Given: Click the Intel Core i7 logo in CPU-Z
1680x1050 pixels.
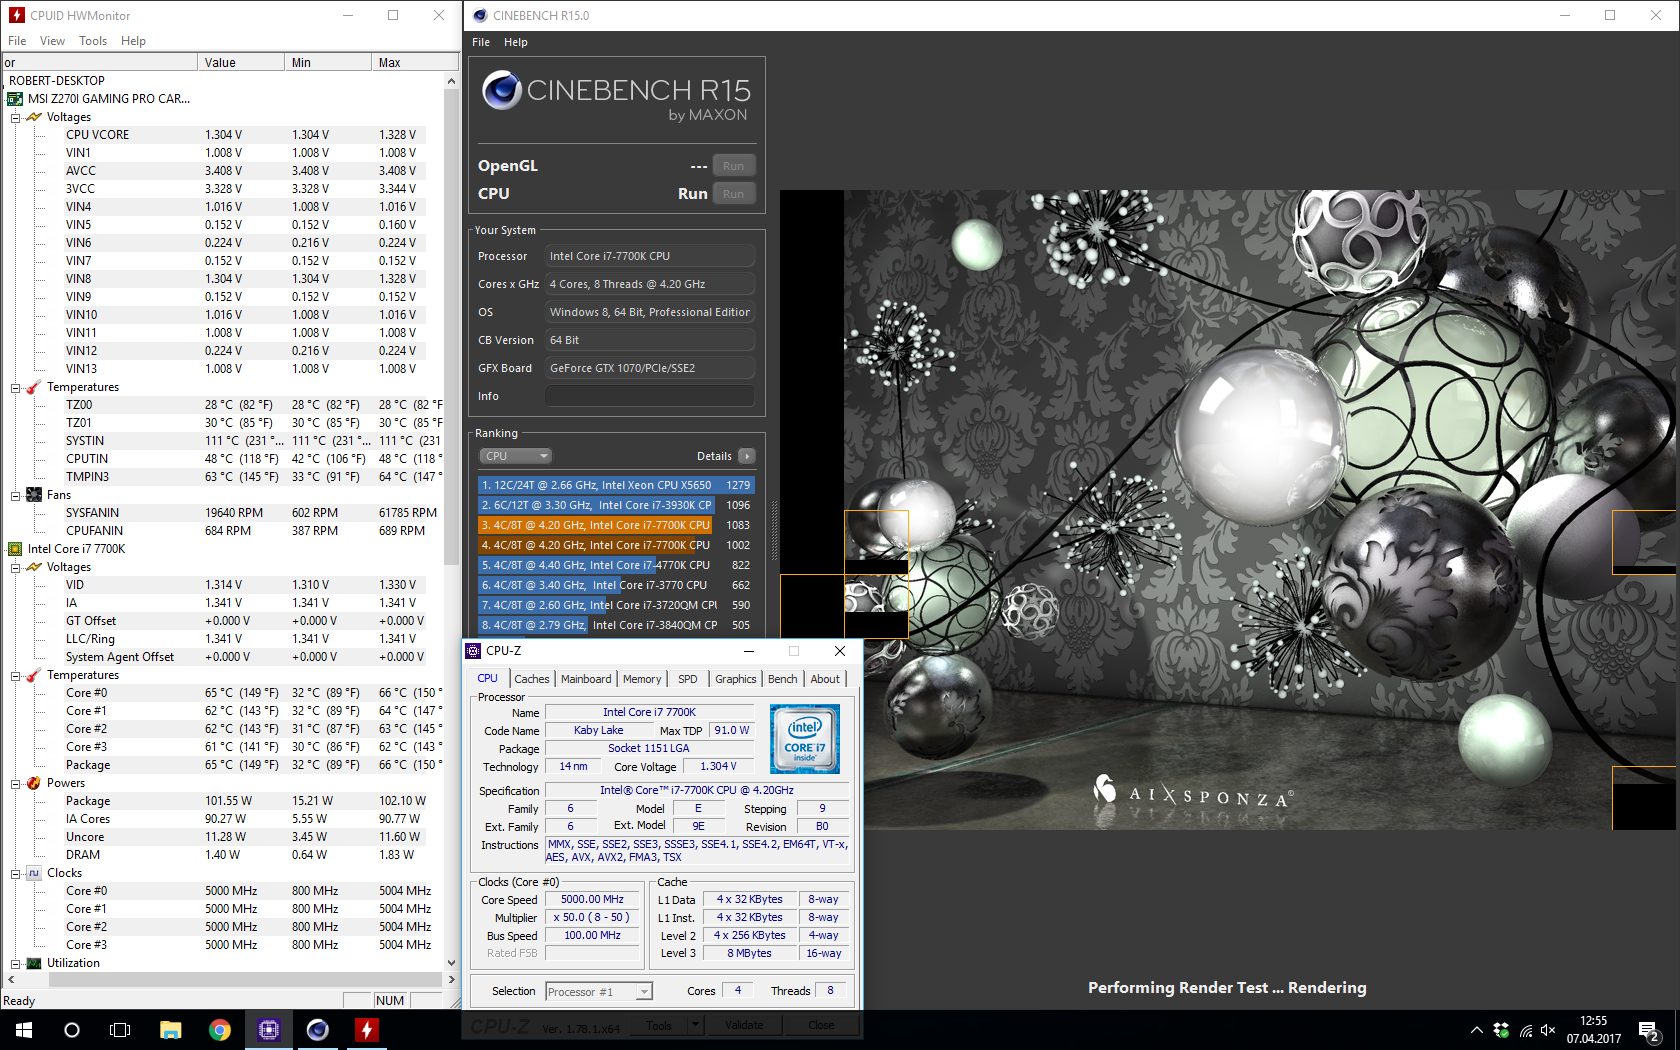Looking at the screenshot, I should [805, 739].
